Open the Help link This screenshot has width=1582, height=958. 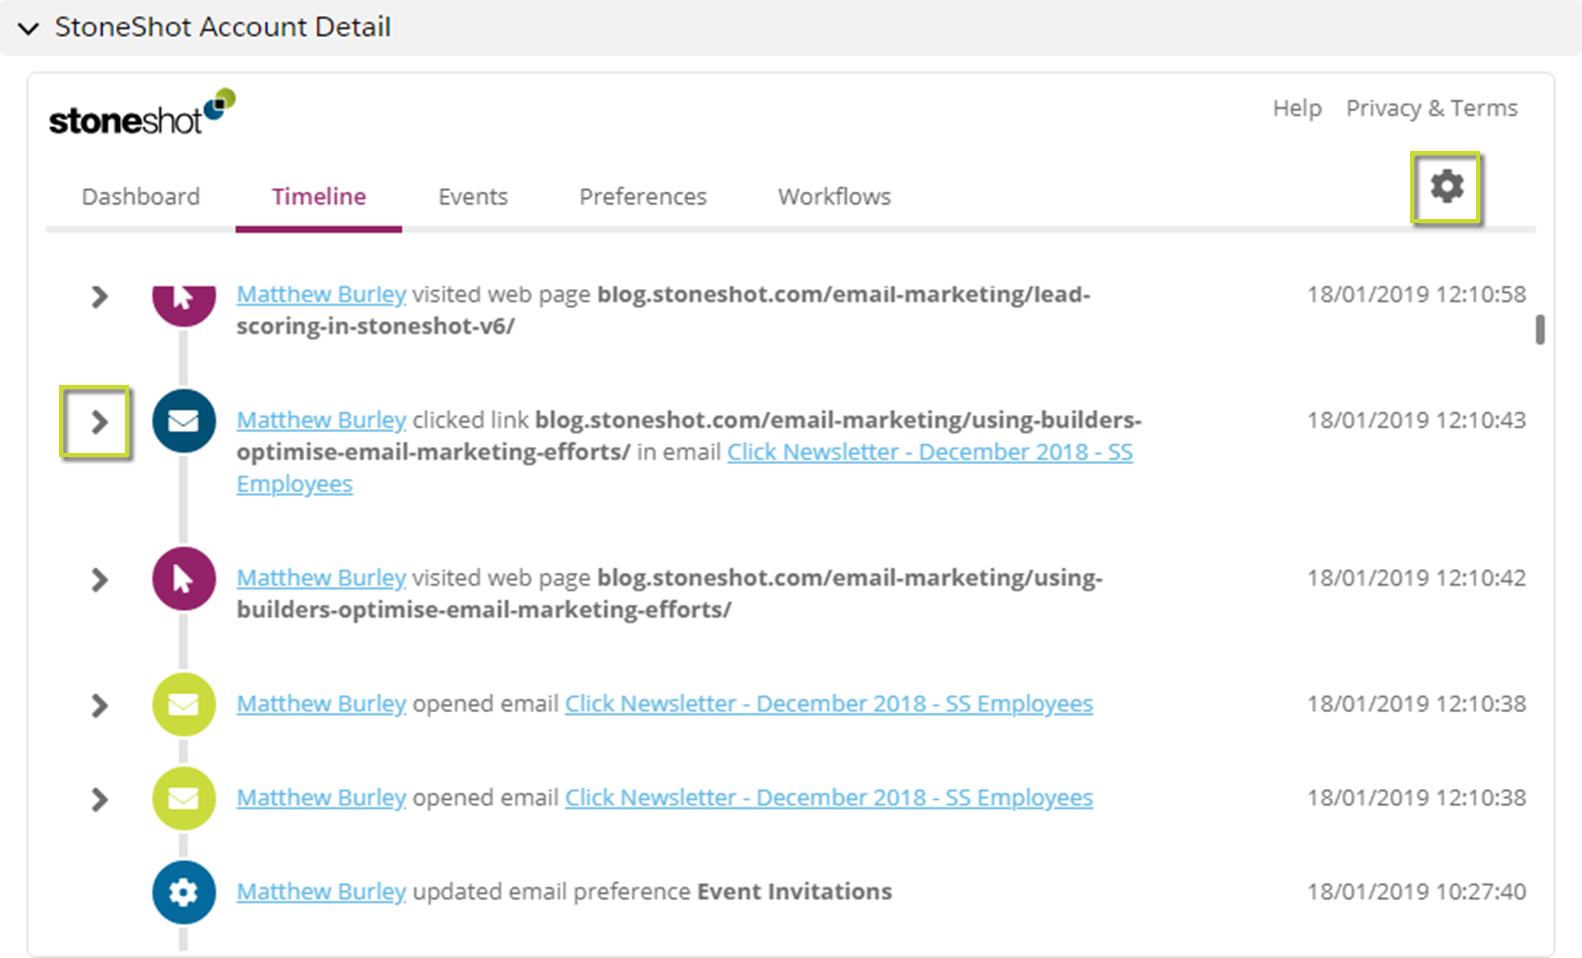tap(1297, 108)
